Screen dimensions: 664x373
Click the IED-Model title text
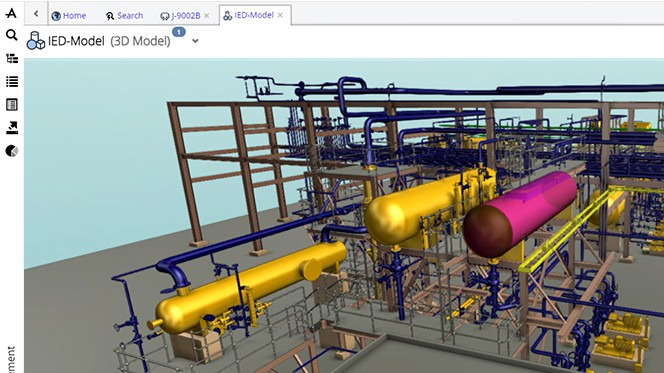pos(76,41)
